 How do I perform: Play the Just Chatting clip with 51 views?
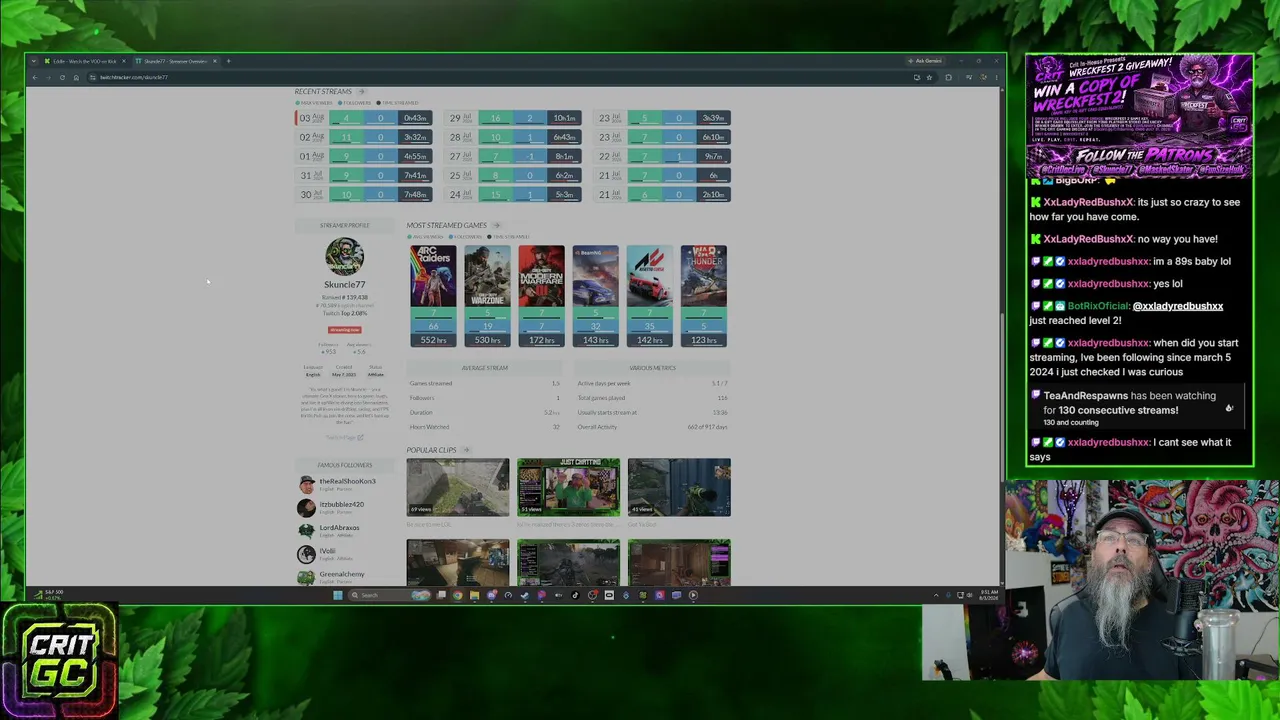[x=568, y=487]
